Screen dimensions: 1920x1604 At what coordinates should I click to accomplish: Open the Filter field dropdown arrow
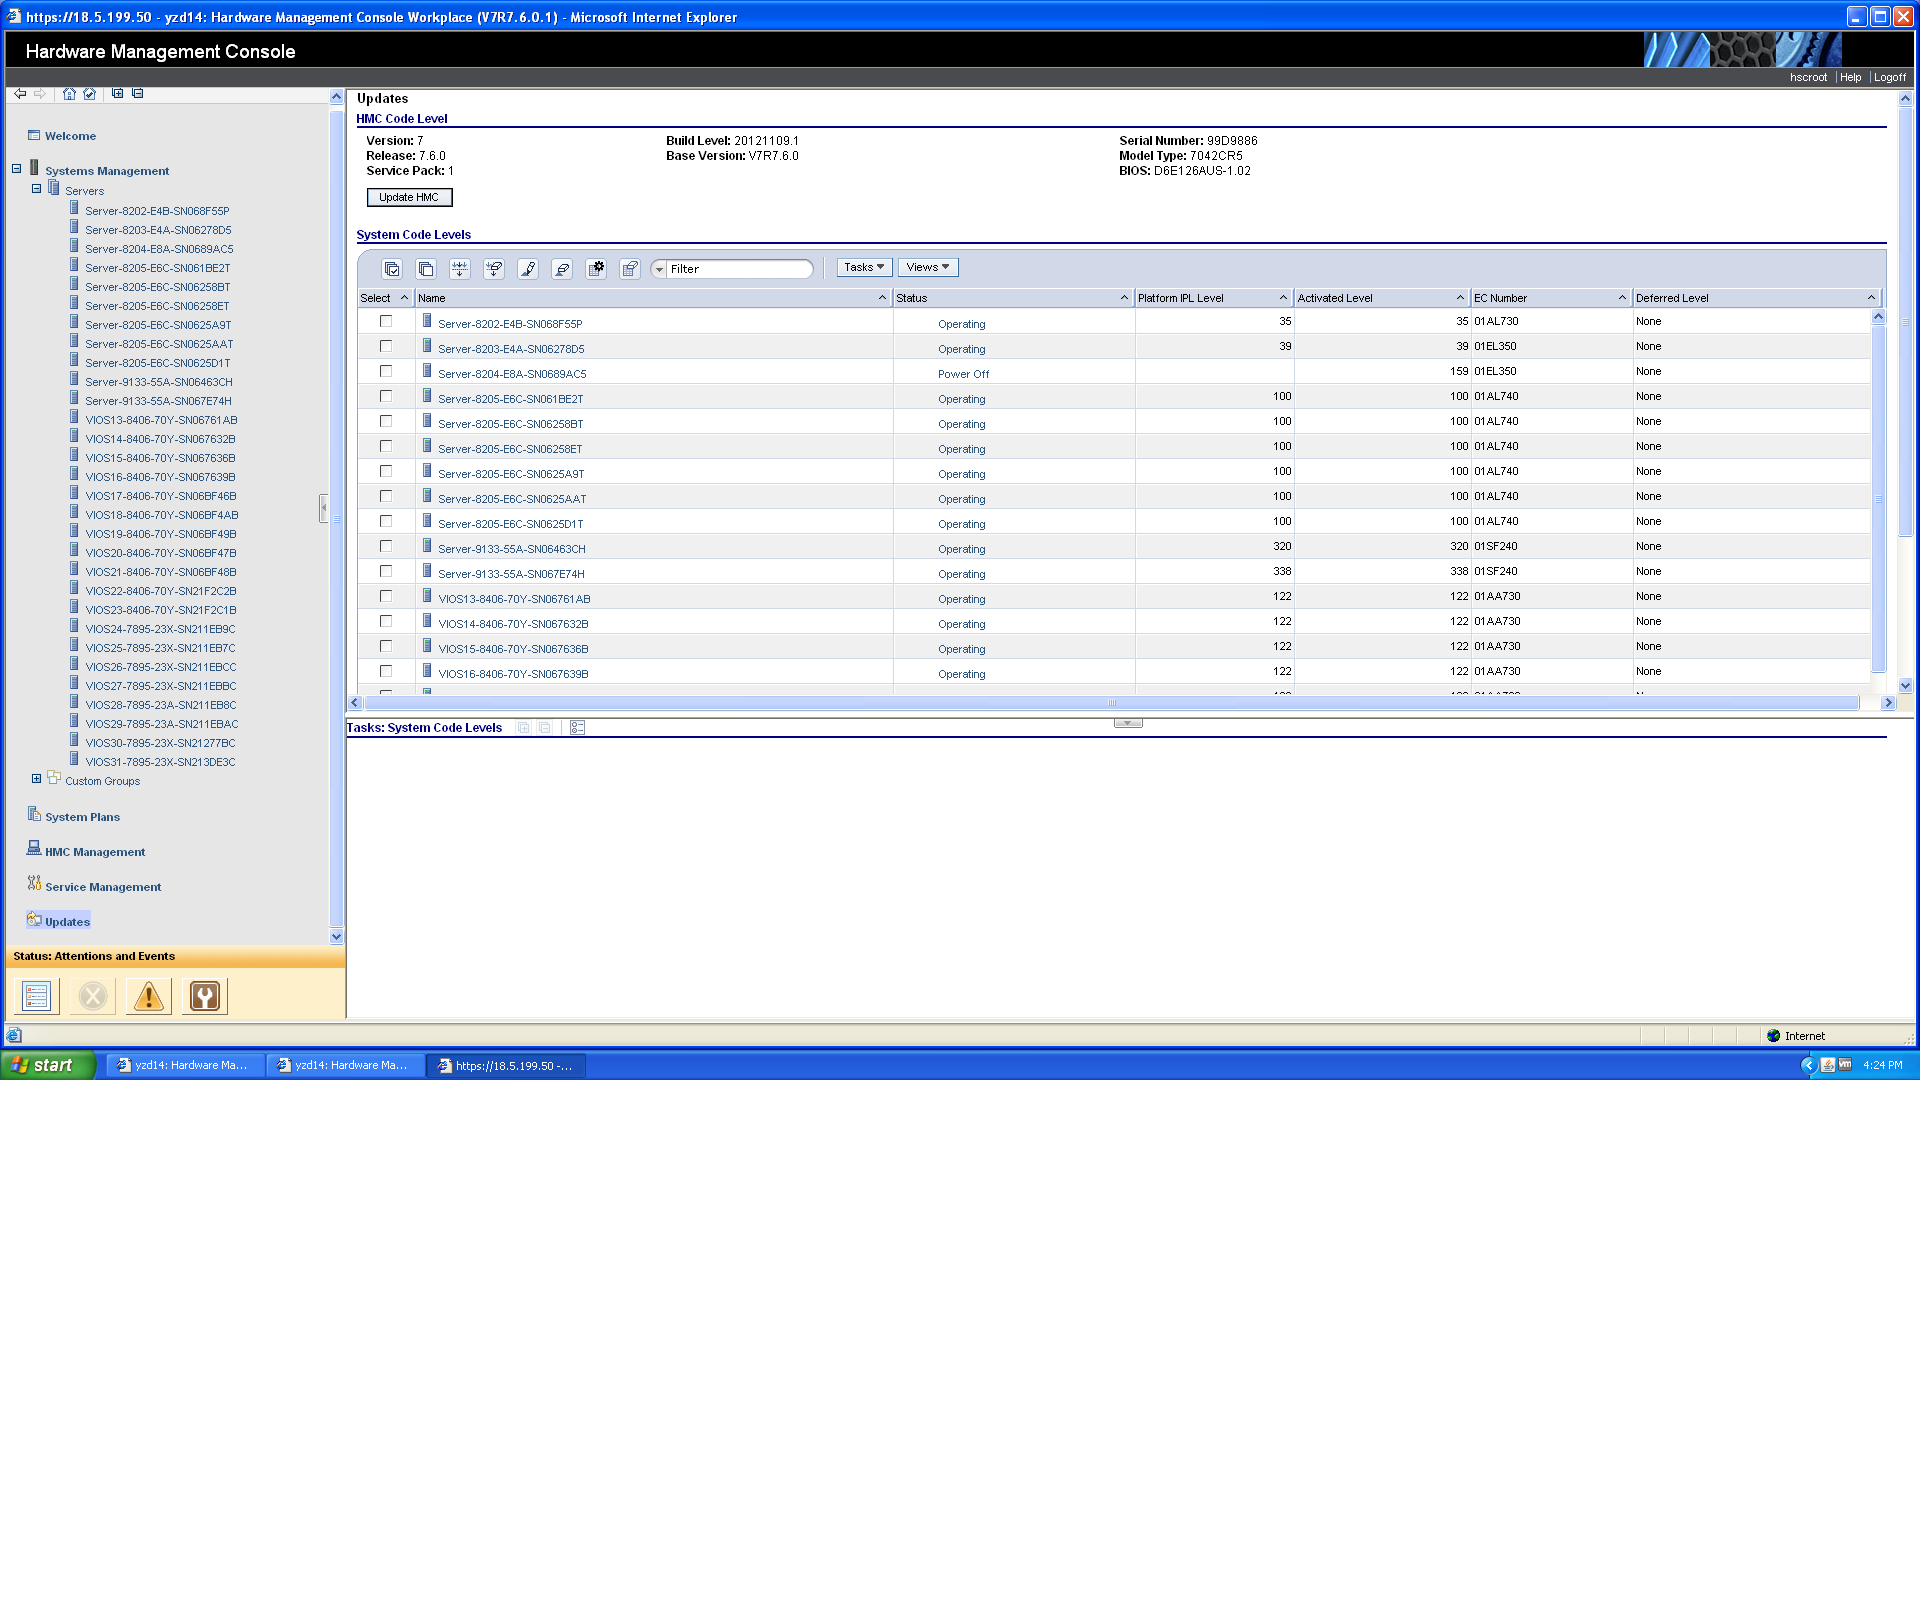(x=659, y=270)
